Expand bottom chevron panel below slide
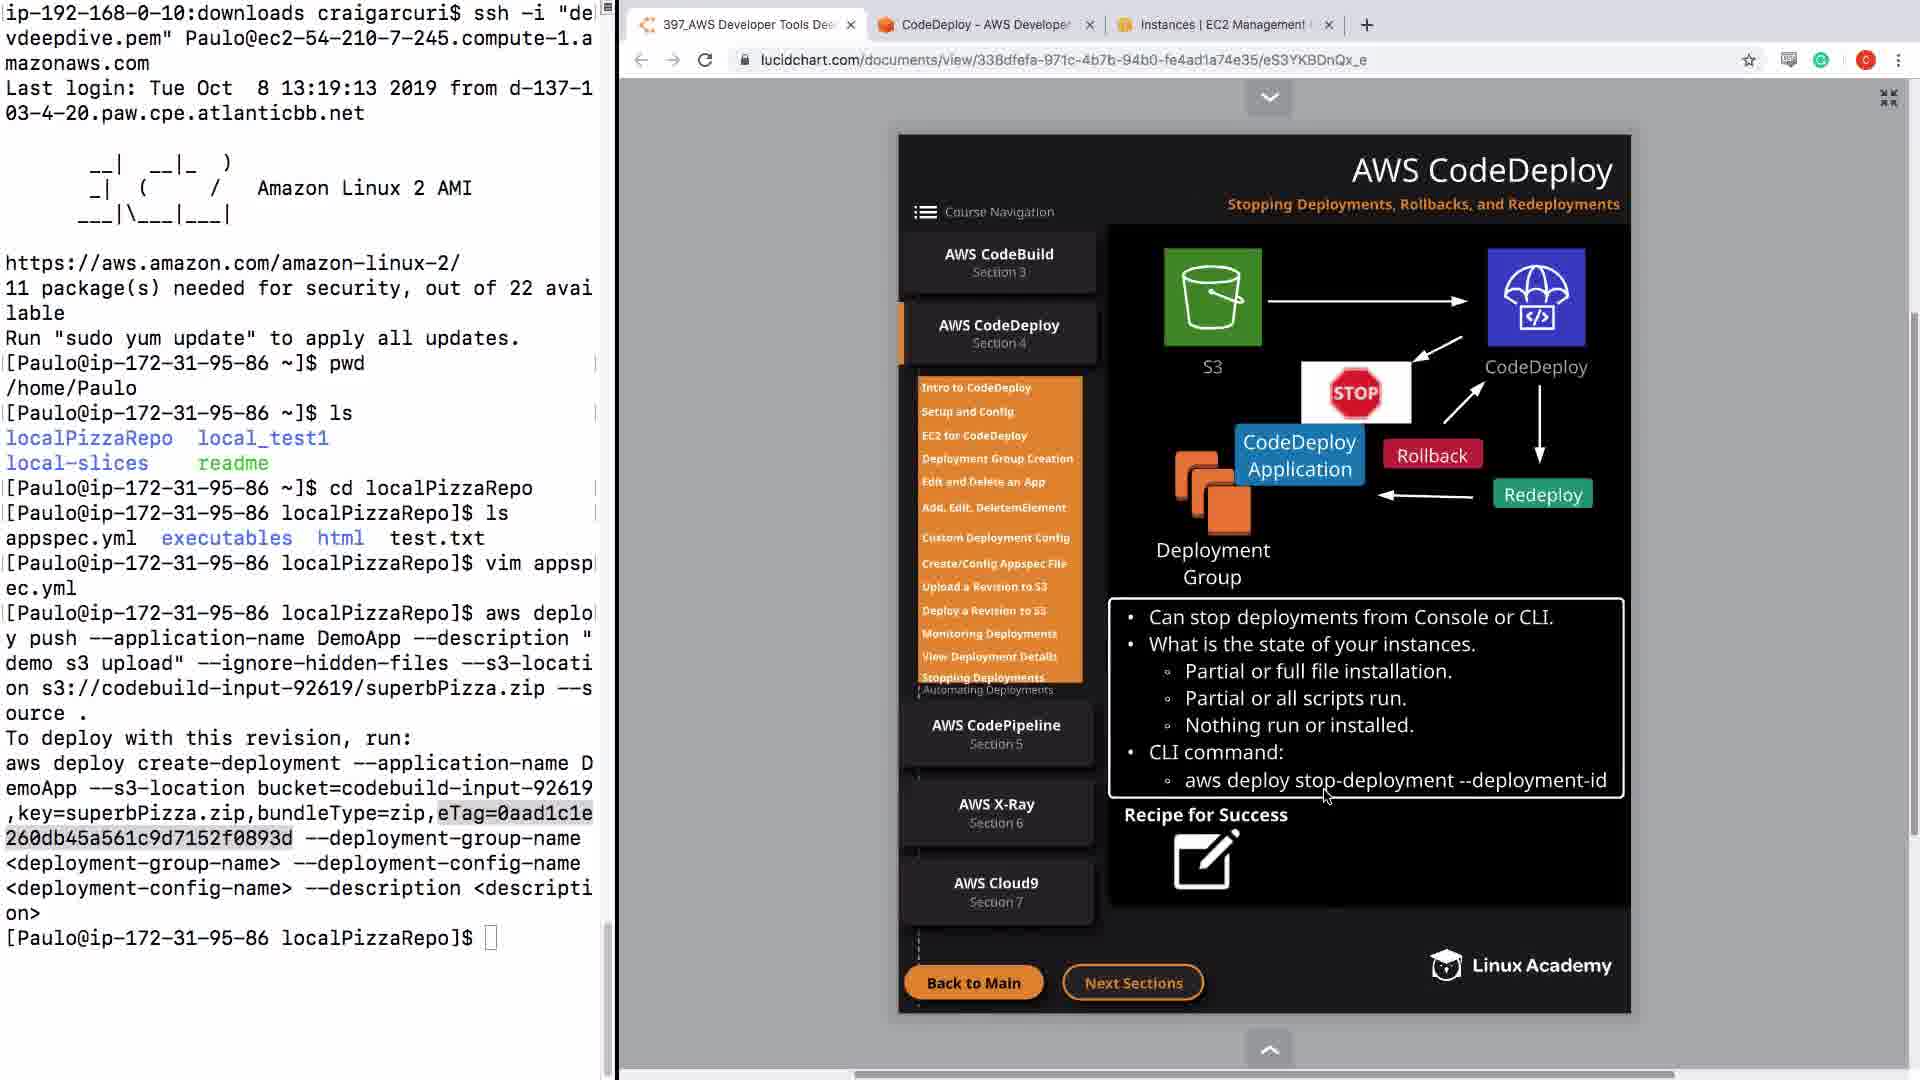The width and height of the screenshot is (1920, 1080). click(1269, 1050)
